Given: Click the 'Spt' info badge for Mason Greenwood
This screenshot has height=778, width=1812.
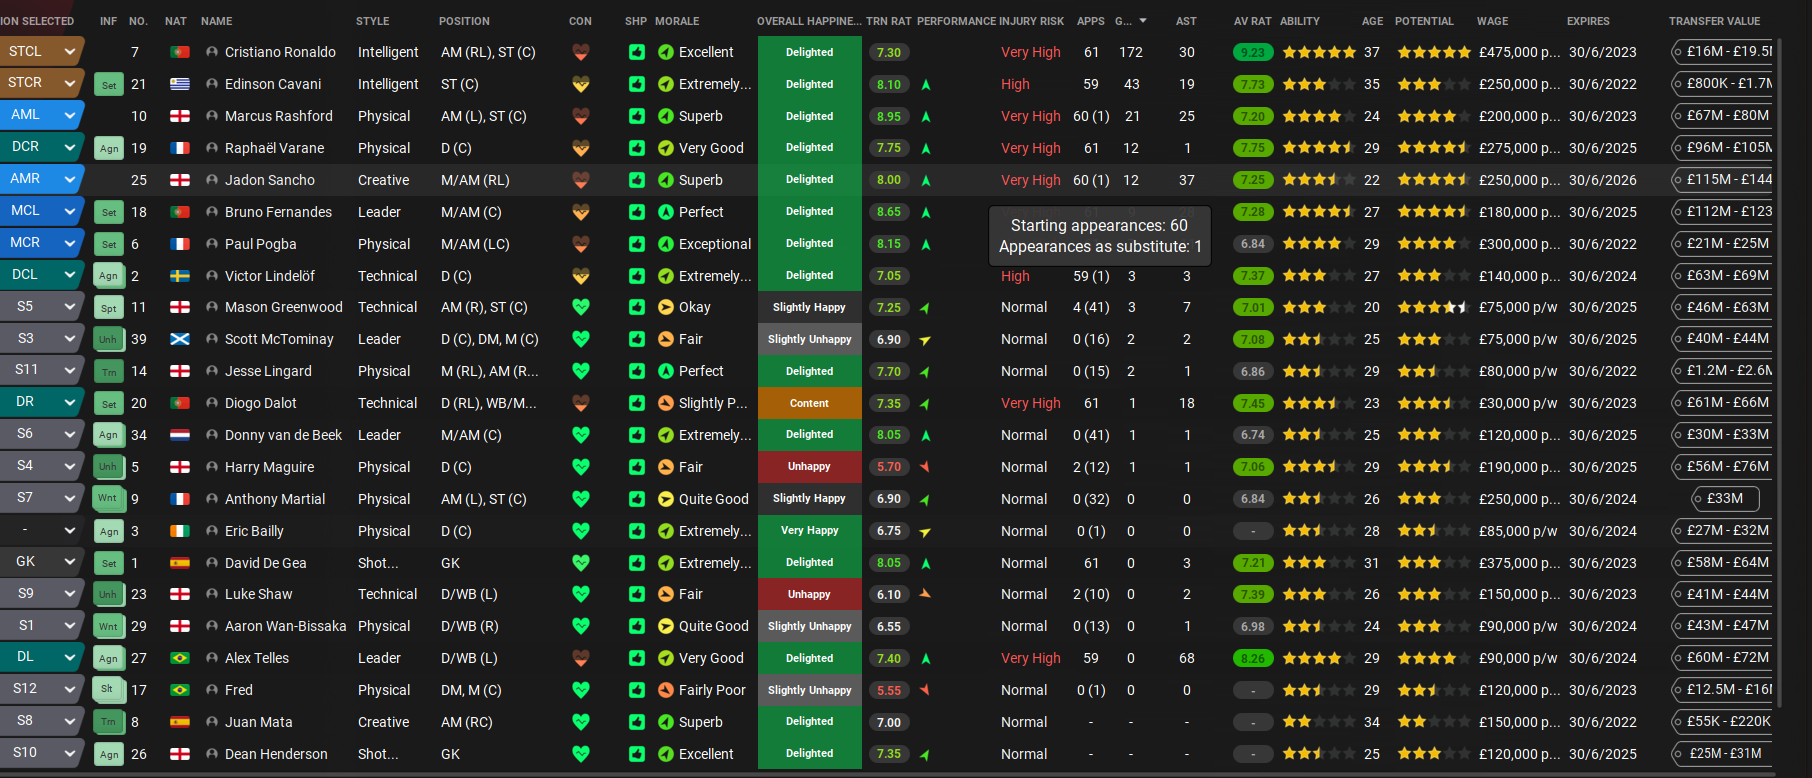Looking at the screenshot, I should (108, 308).
